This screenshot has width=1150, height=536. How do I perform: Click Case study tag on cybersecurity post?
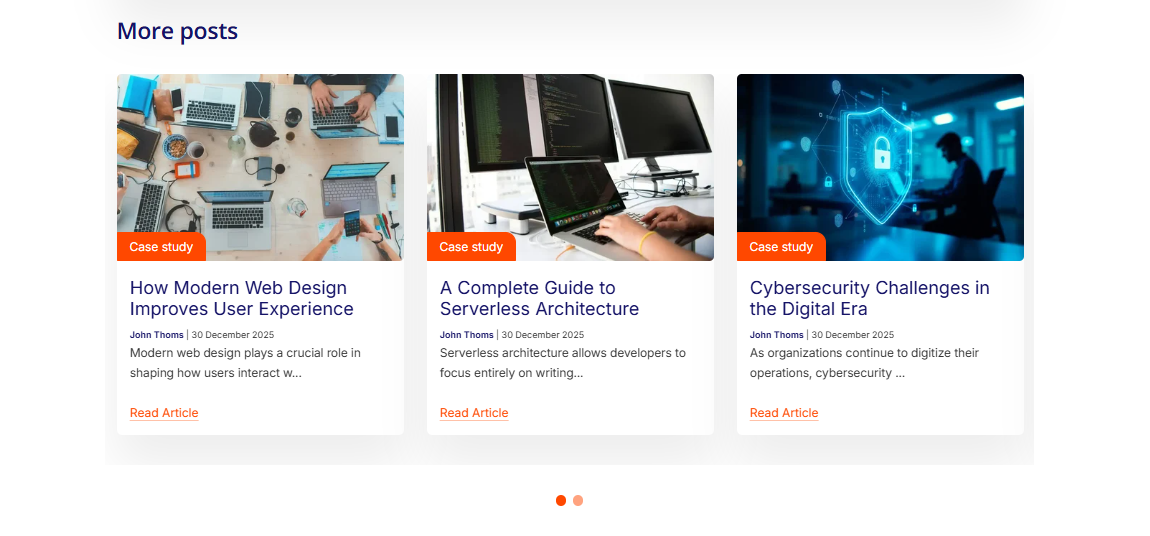click(781, 247)
